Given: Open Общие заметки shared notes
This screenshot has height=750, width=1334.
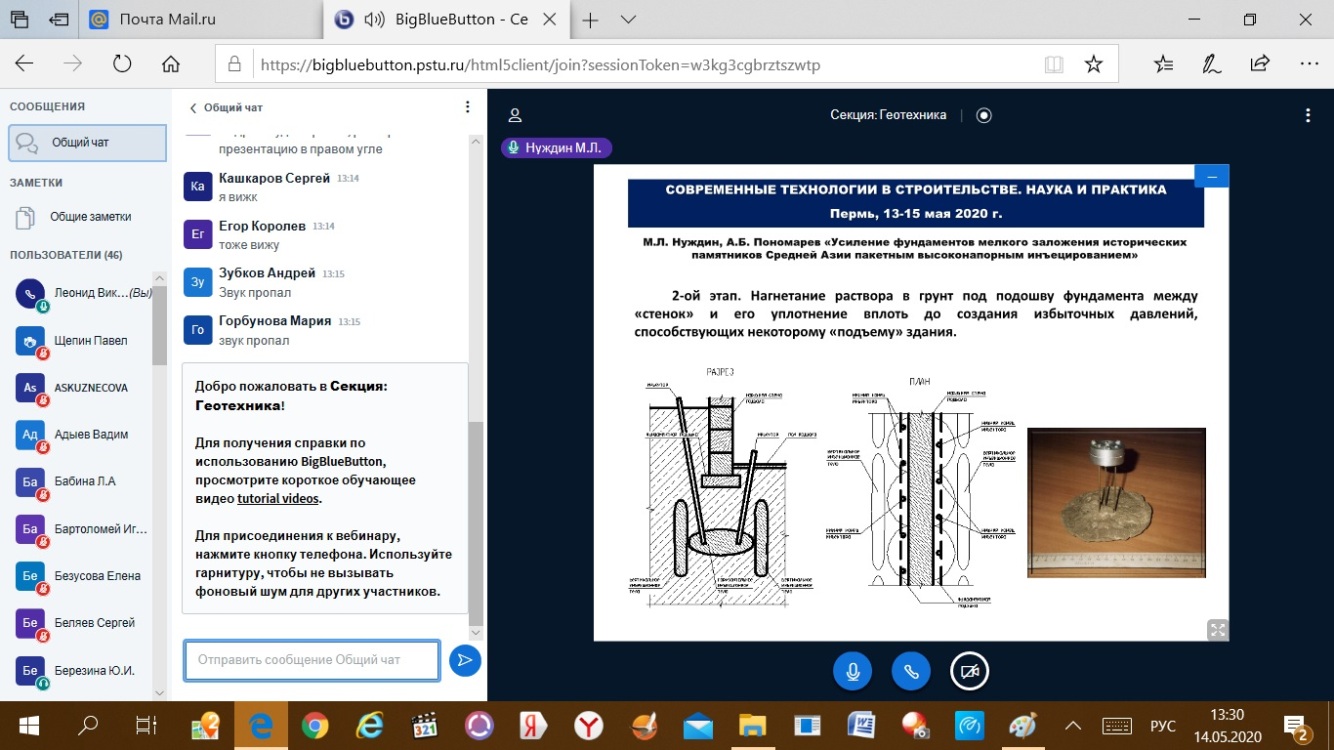Looking at the screenshot, I should pos(88,217).
